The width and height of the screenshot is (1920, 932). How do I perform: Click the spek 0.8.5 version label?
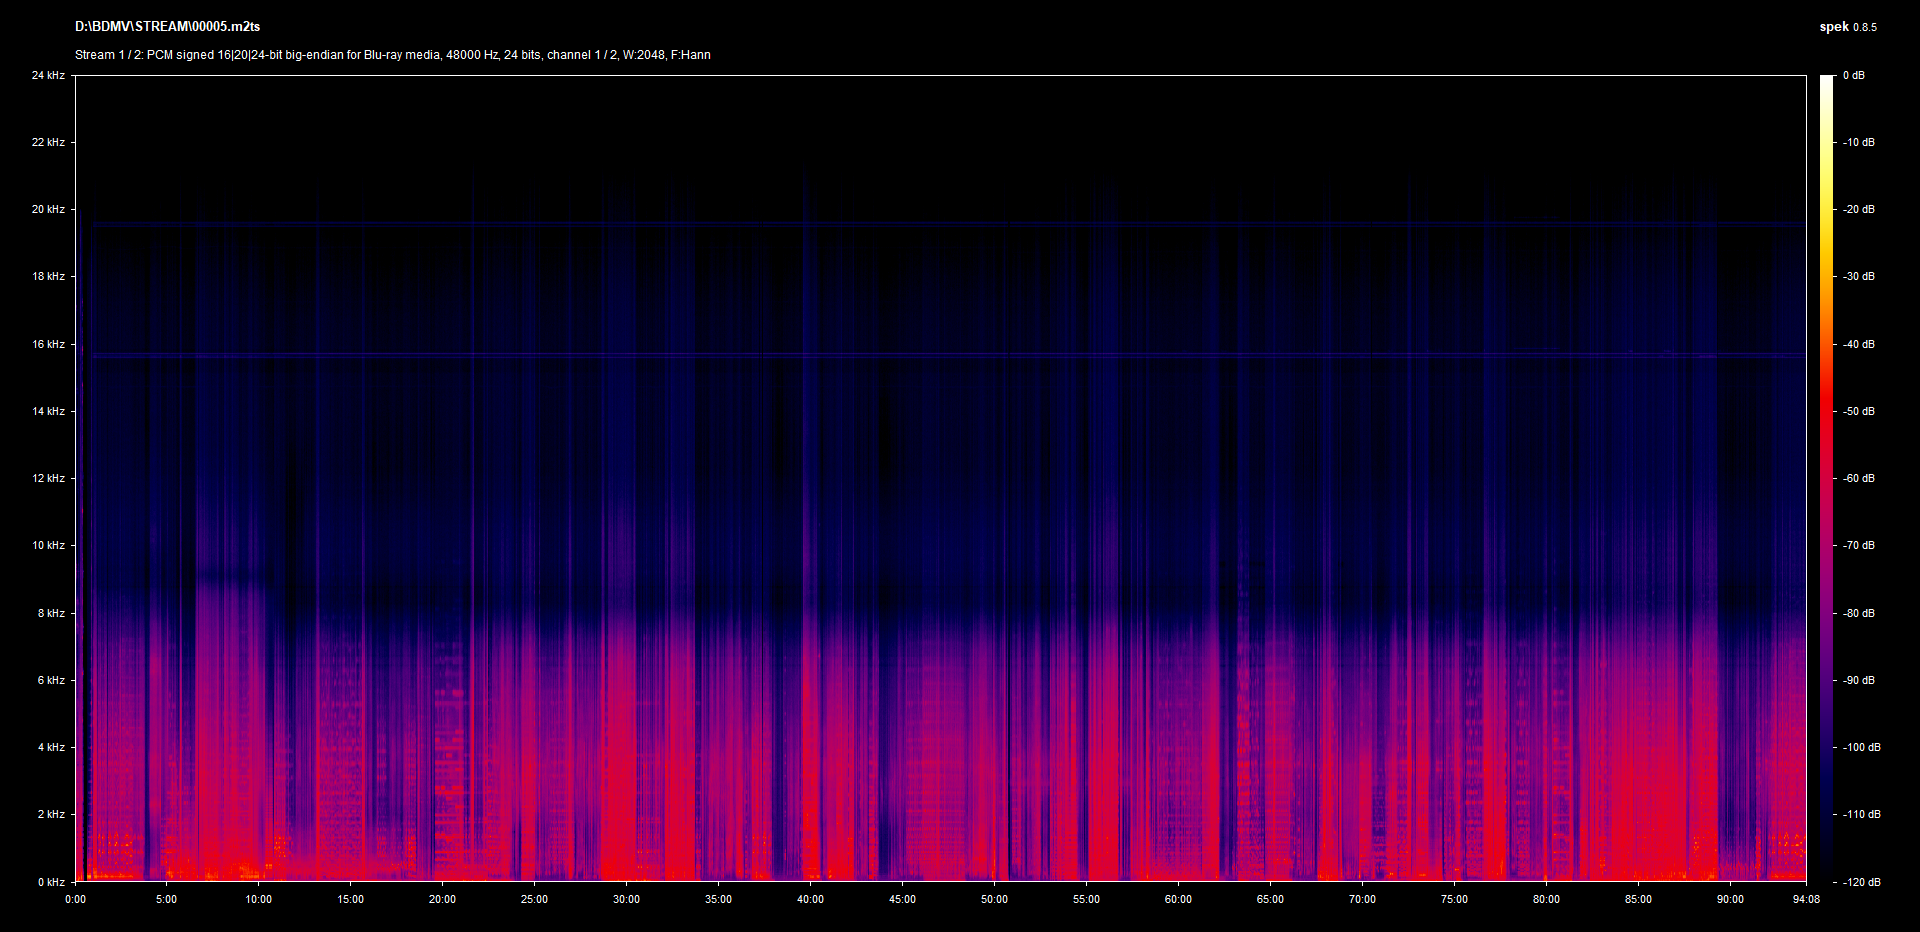pos(1847,27)
